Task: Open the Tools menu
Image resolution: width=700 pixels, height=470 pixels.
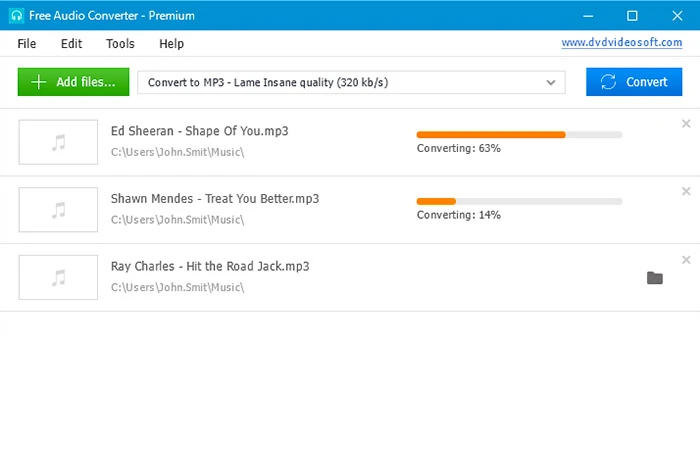Action: [x=120, y=44]
